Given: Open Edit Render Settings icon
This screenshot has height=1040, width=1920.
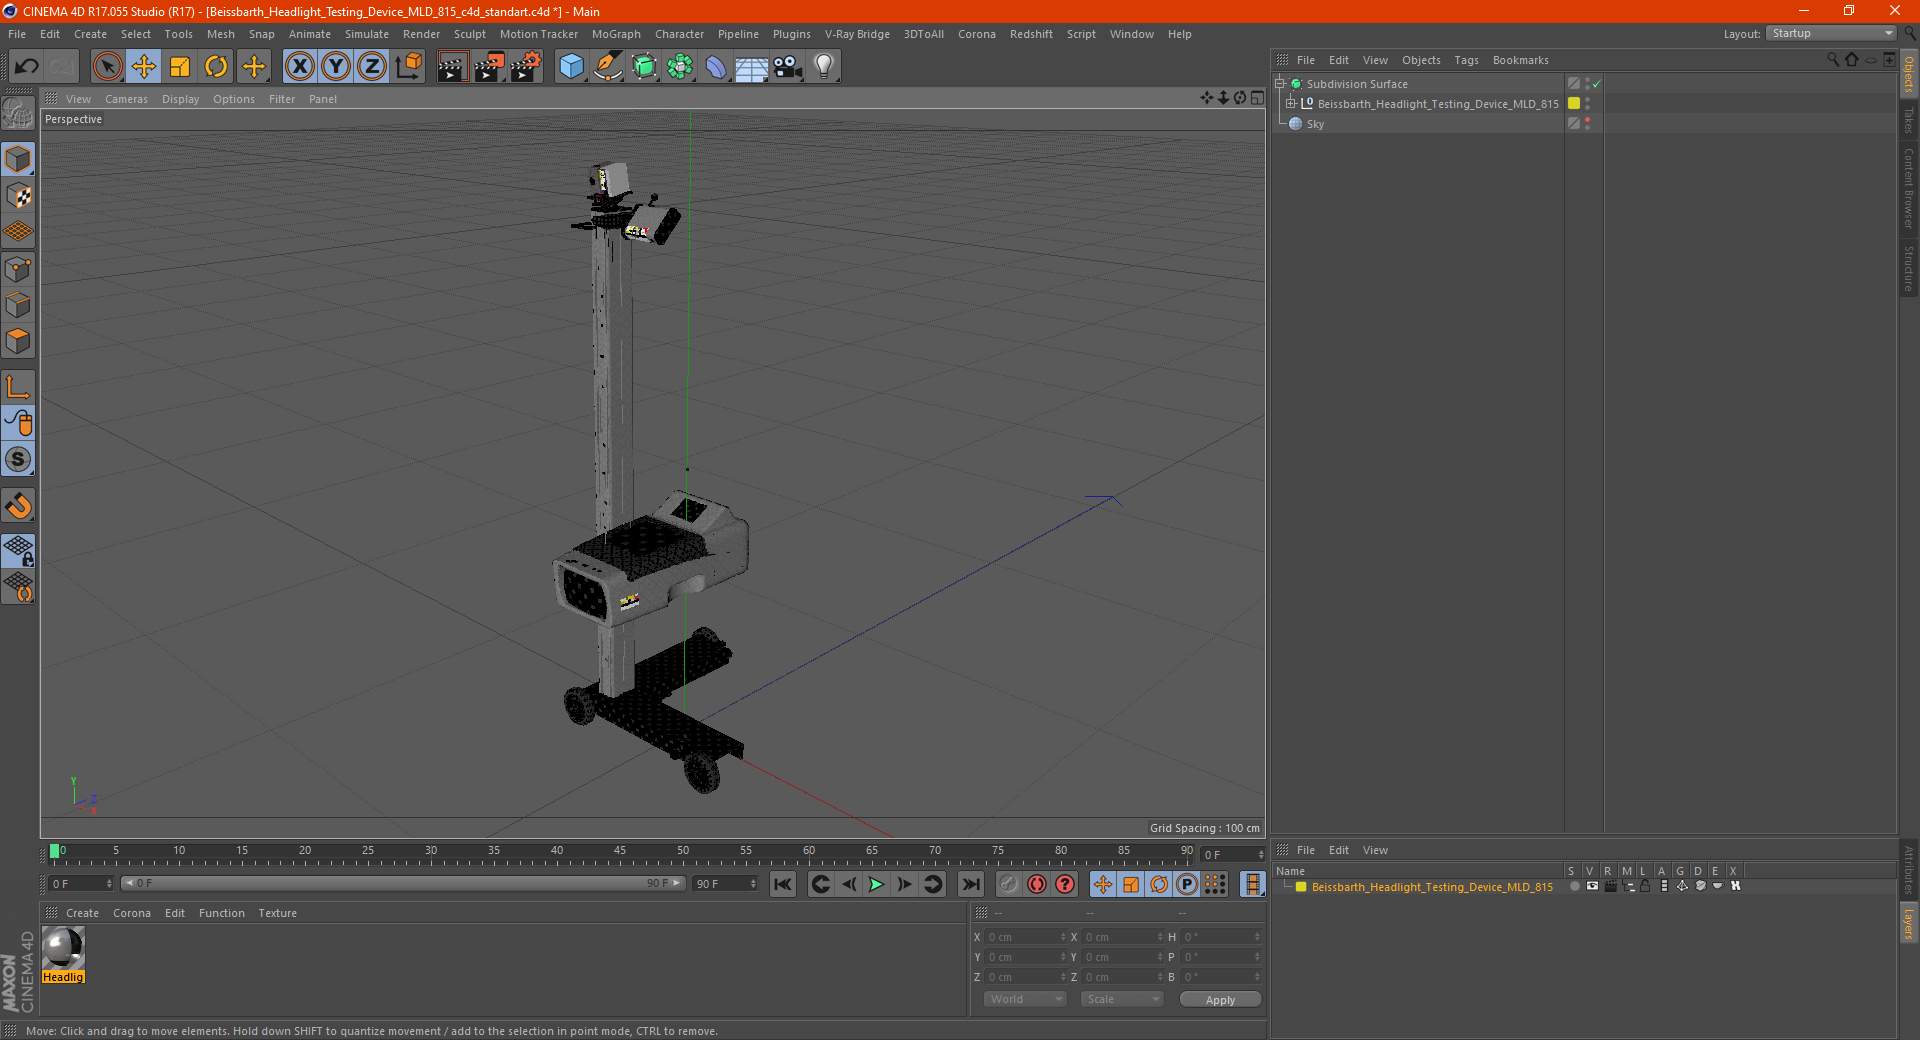Looking at the screenshot, I should tap(526, 67).
